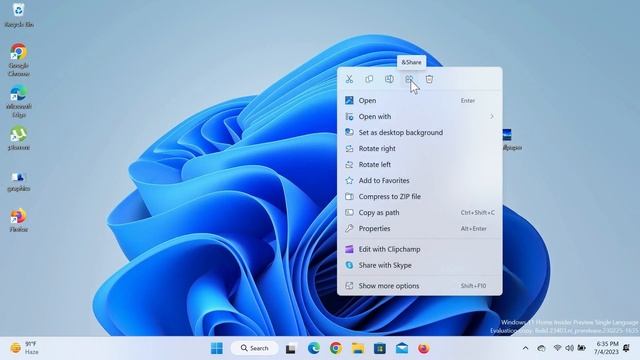
Task: Select the Firefox desktop shortcut
Action: [19, 220]
